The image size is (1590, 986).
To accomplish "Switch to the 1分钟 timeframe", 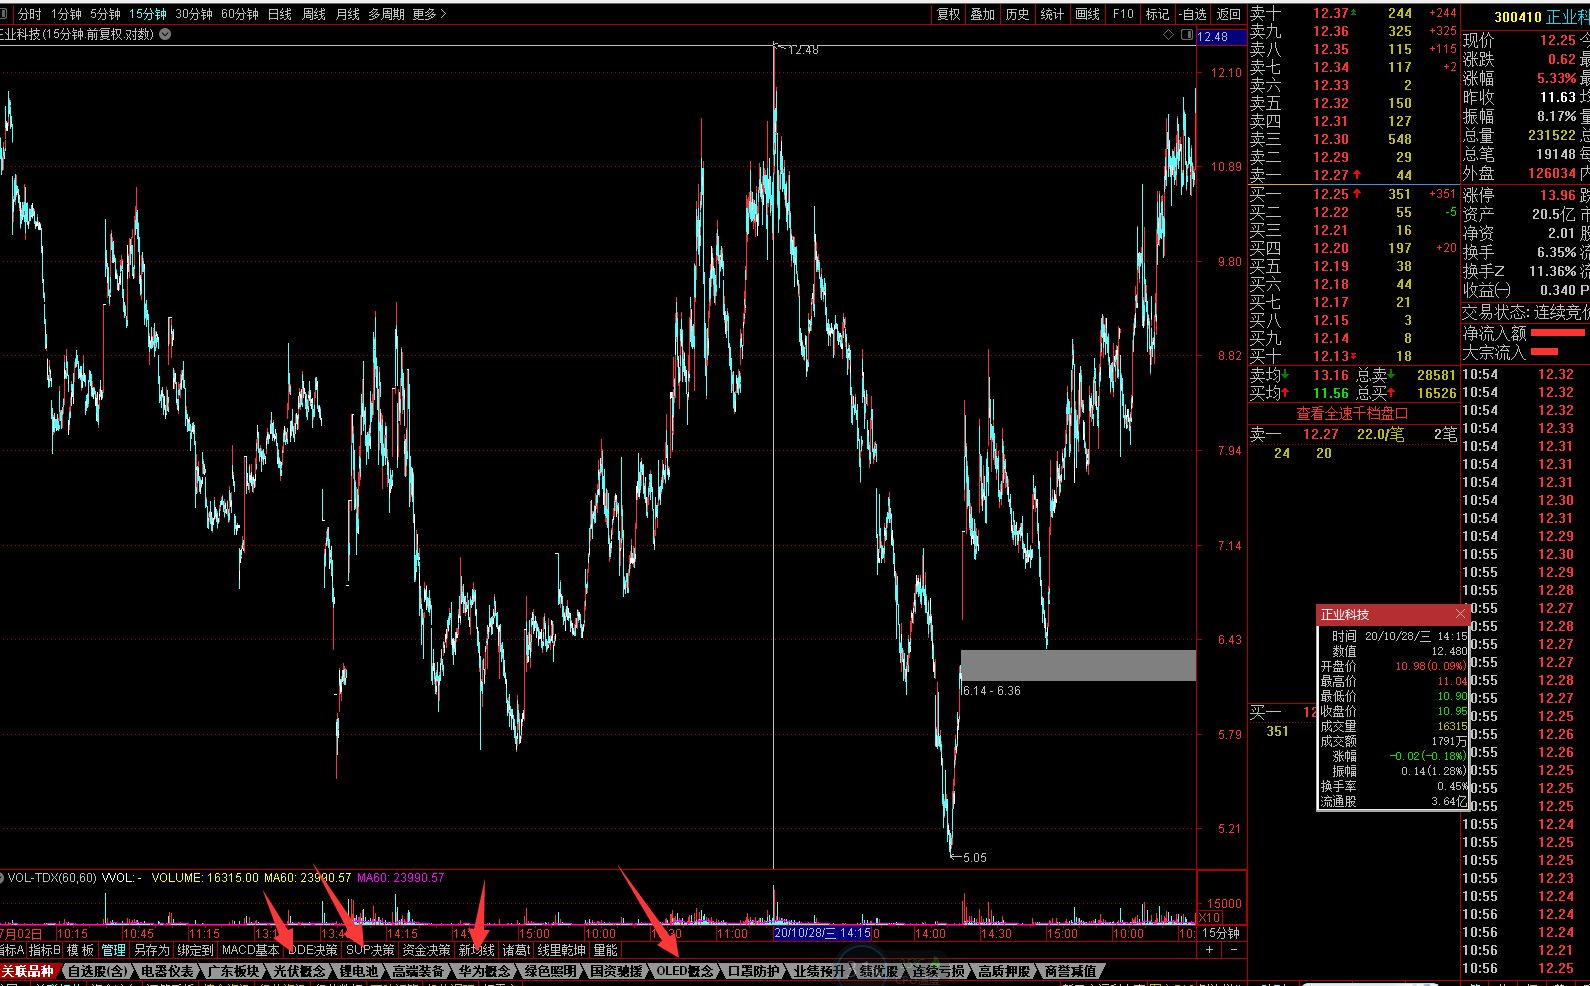I will coord(66,14).
